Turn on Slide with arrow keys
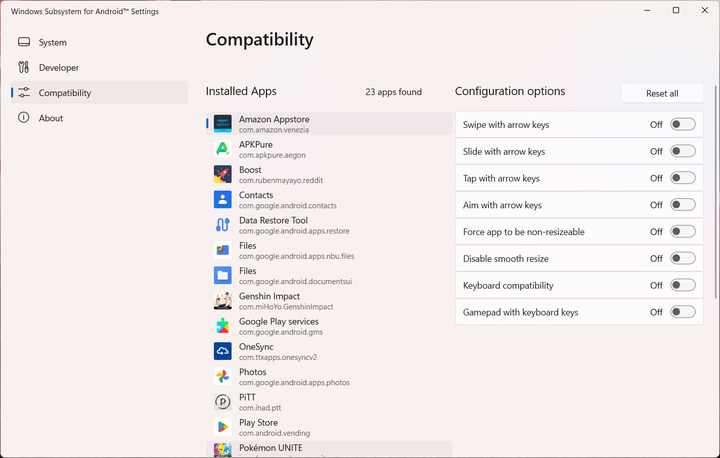The image size is (720, 458). 682,151
